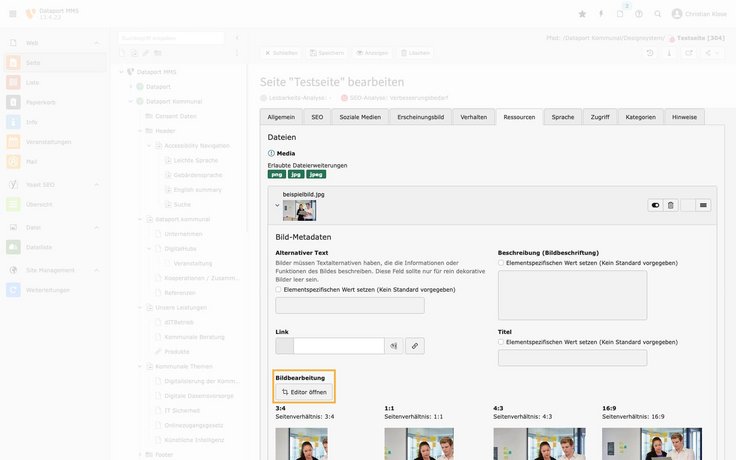
Task: Enable element-specific value for Alternativer Text
Action: click(x=279, y=289)
